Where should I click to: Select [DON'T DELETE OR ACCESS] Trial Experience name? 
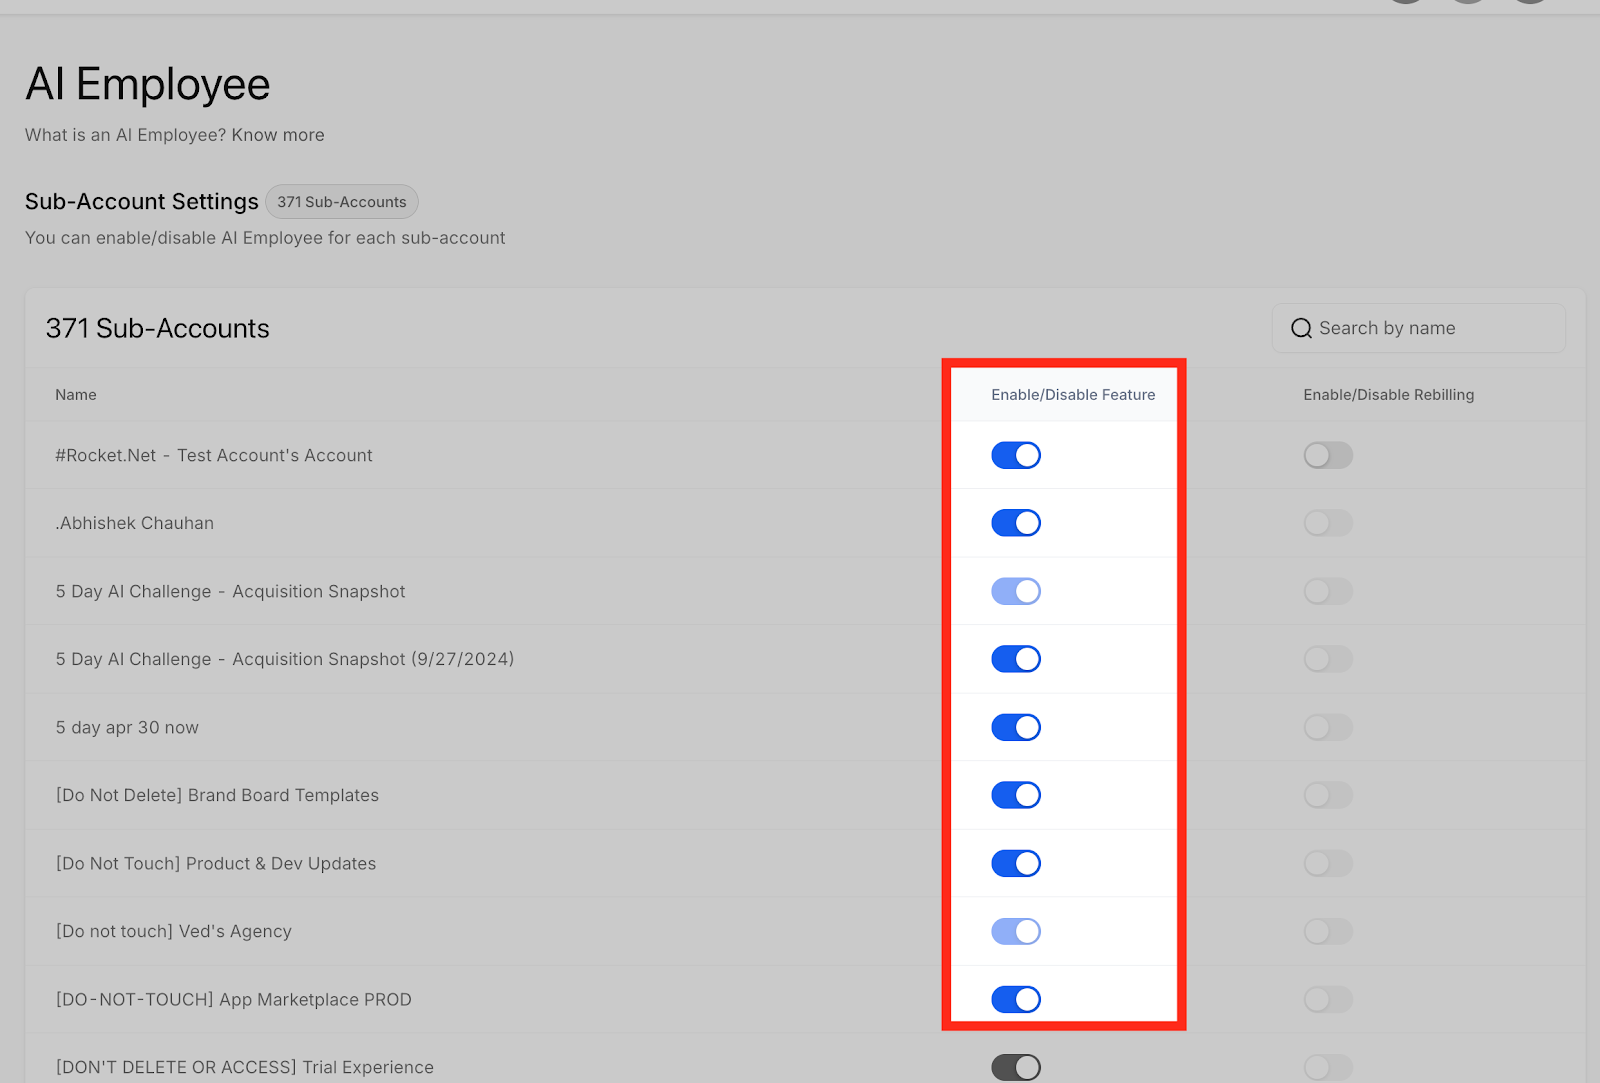[245, 1067]
